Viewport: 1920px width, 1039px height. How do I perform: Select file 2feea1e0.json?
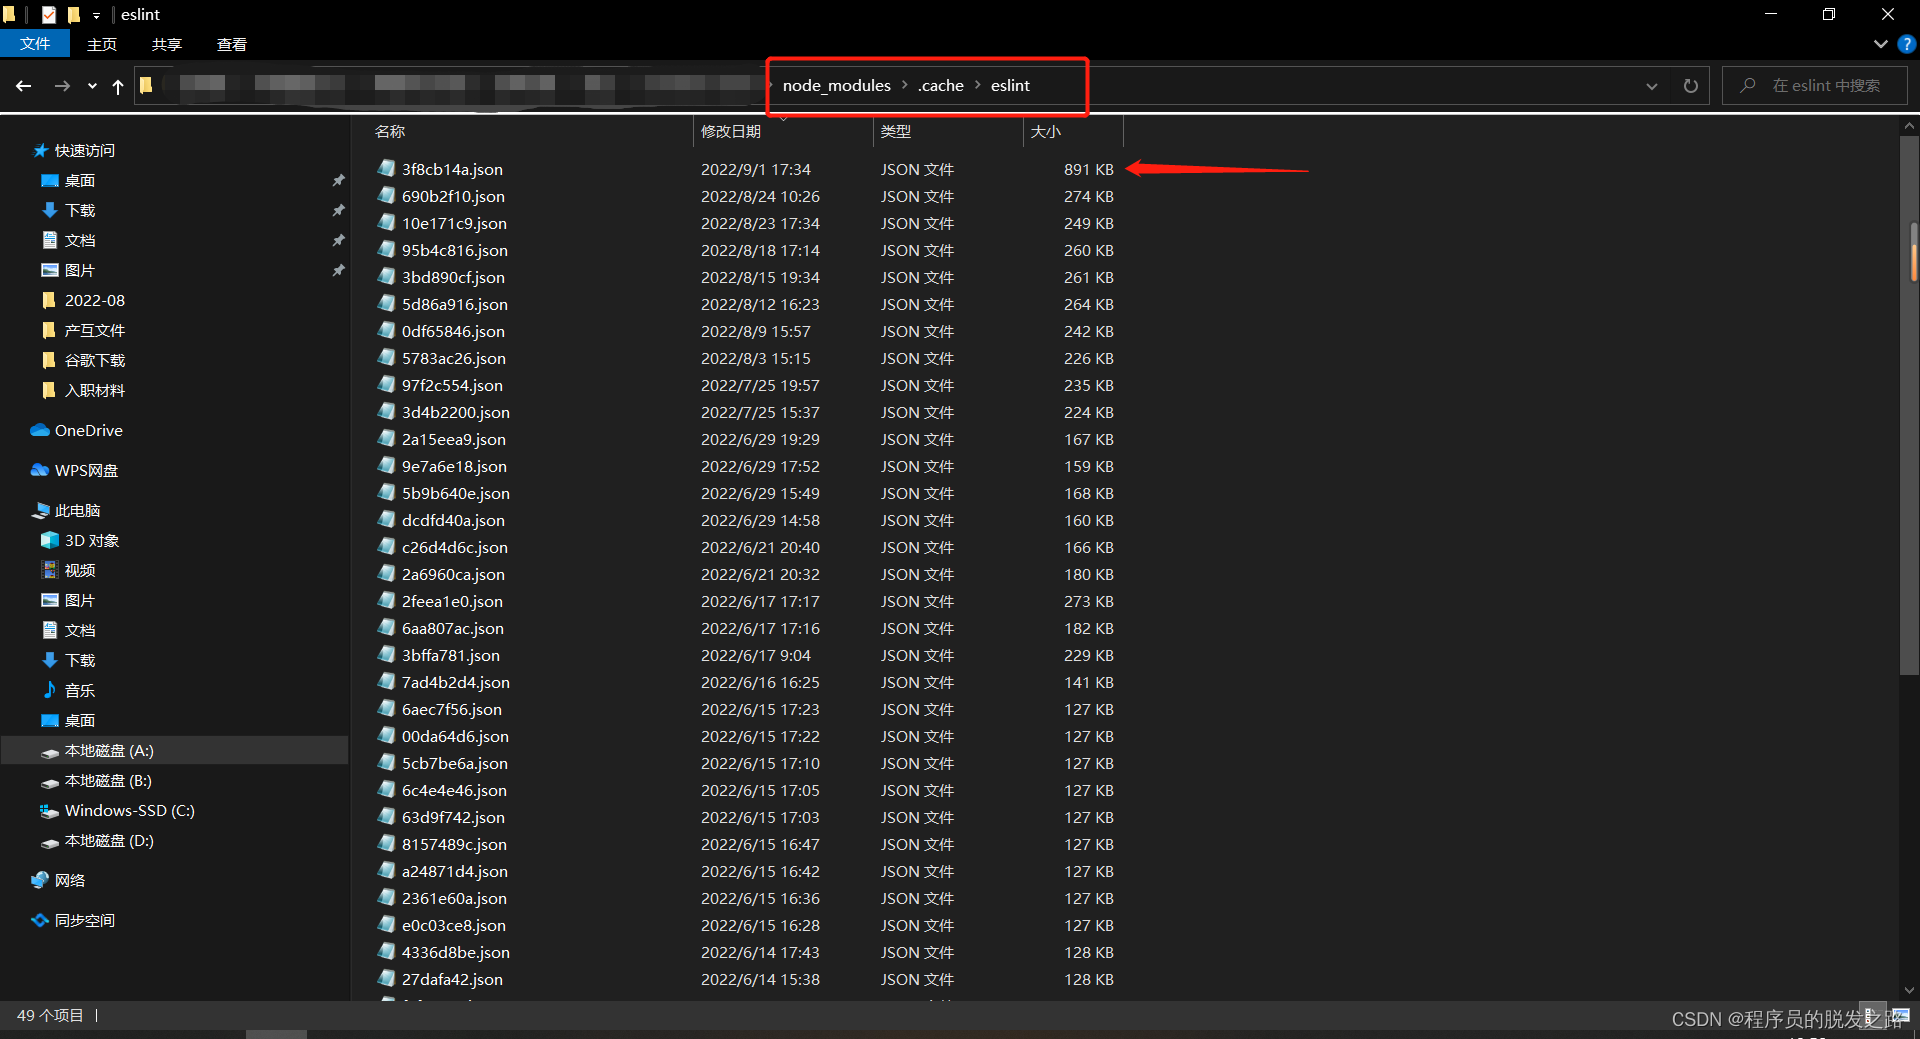point(452,601)
